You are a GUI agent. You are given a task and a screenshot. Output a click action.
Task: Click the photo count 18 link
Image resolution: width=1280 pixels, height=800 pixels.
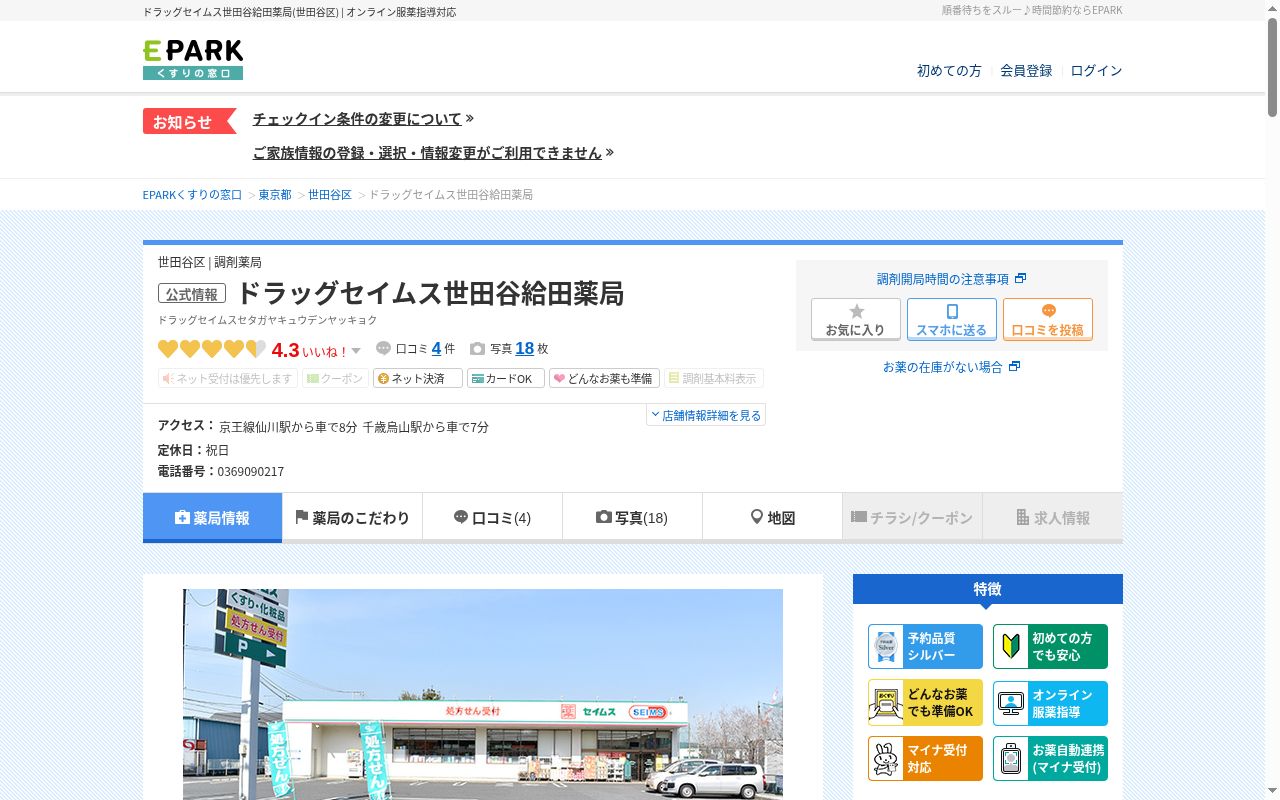(524, 349)
